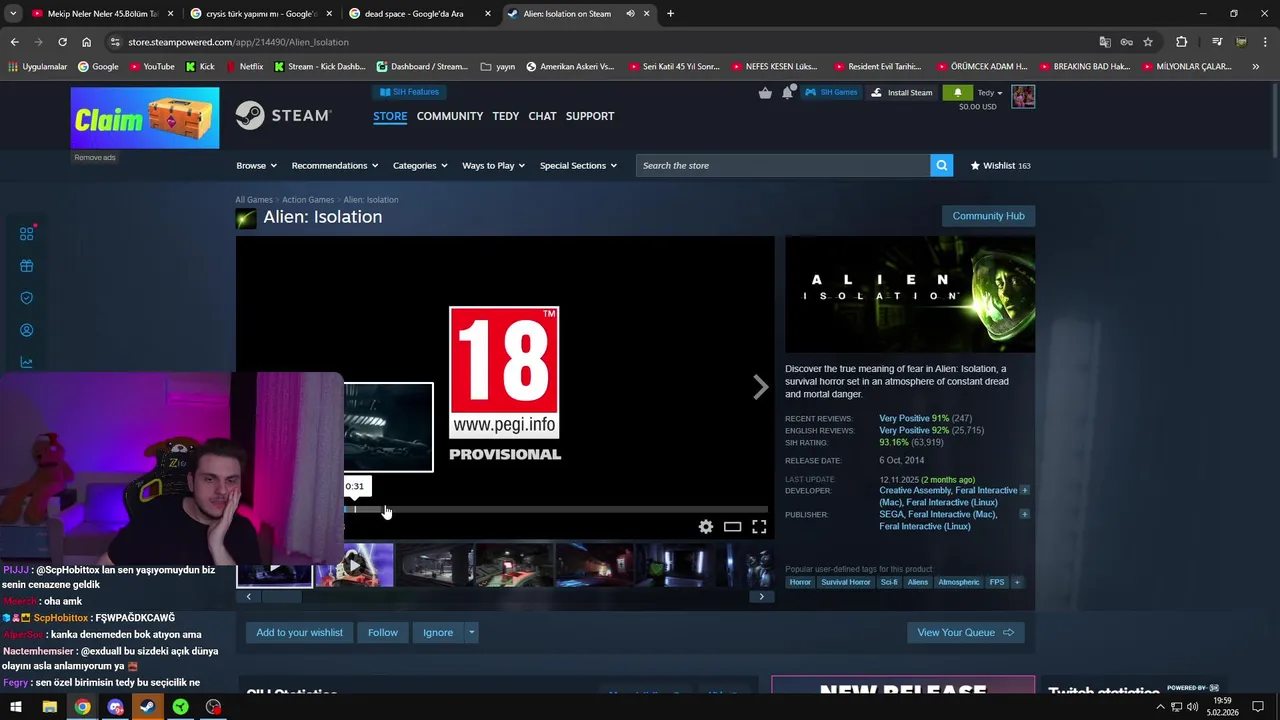1280x720 pixels.
Task: Expand the Categories menu
Action: tap(420, 165)
